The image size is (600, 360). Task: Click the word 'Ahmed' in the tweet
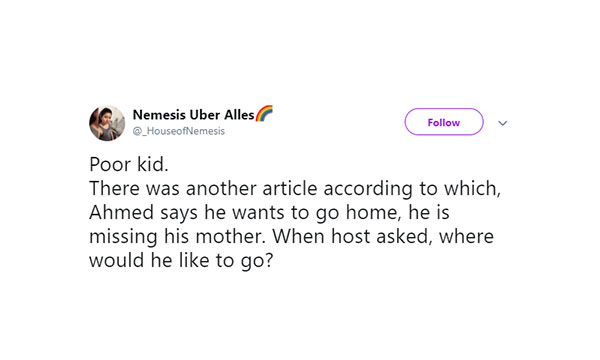pyautogui.click(x=121, y=212)
